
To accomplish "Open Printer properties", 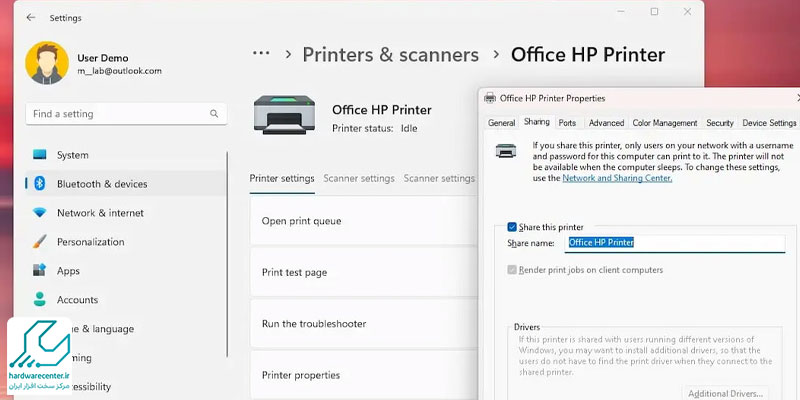I will click(x=364, y=375).
